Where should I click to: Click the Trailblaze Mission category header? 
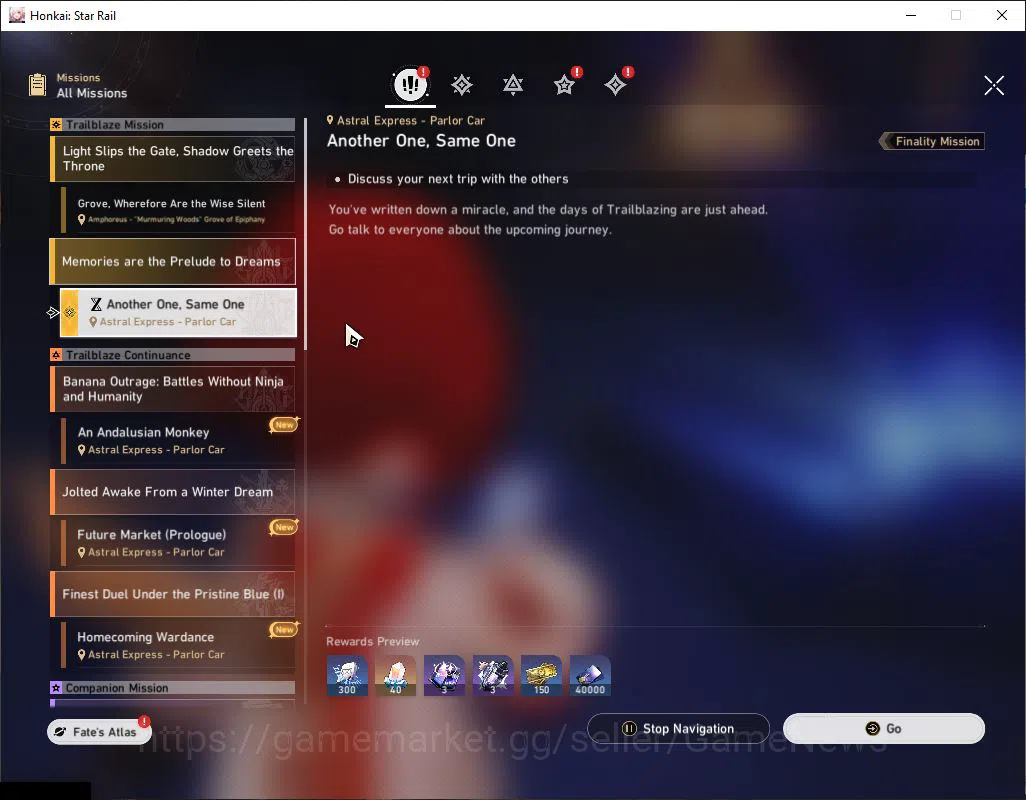pos(173,124)
